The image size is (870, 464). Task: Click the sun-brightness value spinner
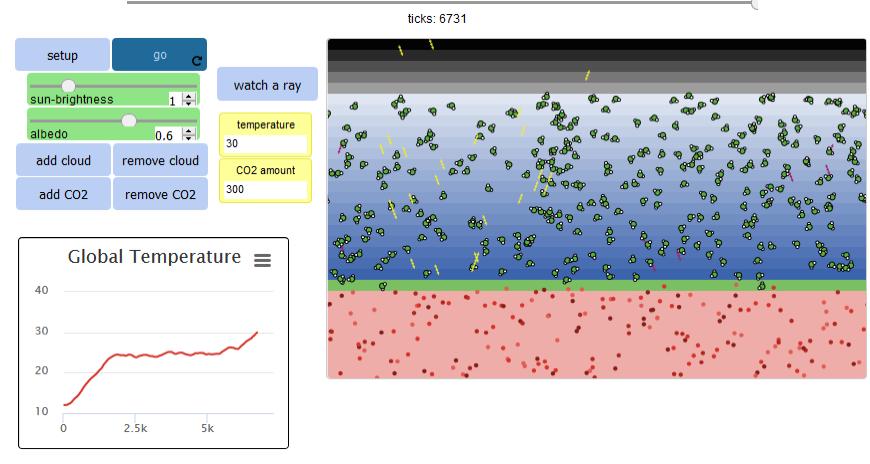[189, 100]
